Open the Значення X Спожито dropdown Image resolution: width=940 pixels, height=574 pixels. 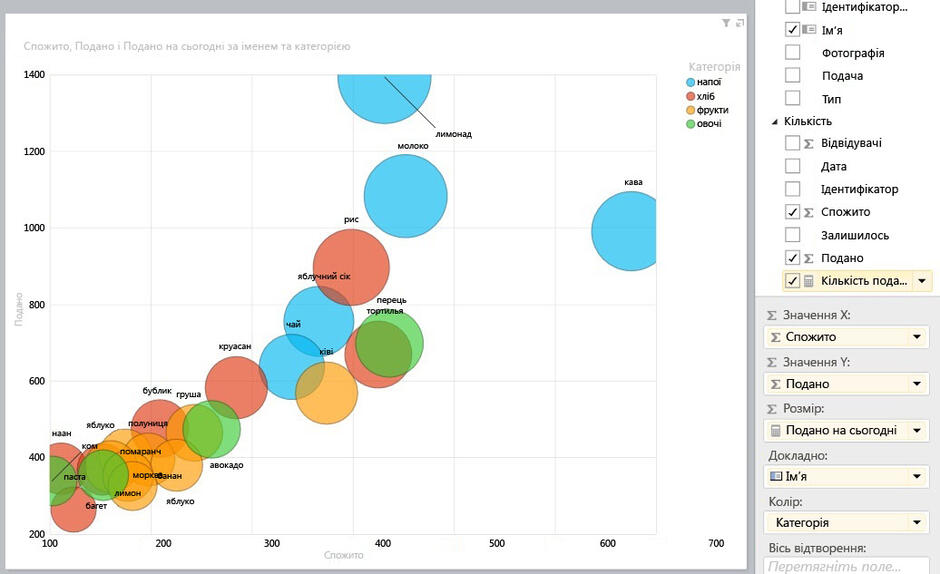pos(916,337)
